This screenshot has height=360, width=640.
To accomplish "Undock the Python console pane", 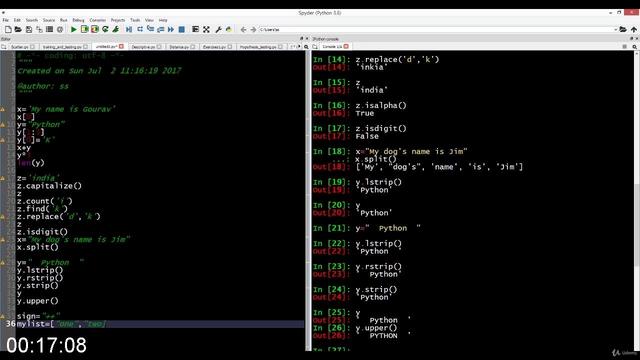I will click(x=631, y=39).
